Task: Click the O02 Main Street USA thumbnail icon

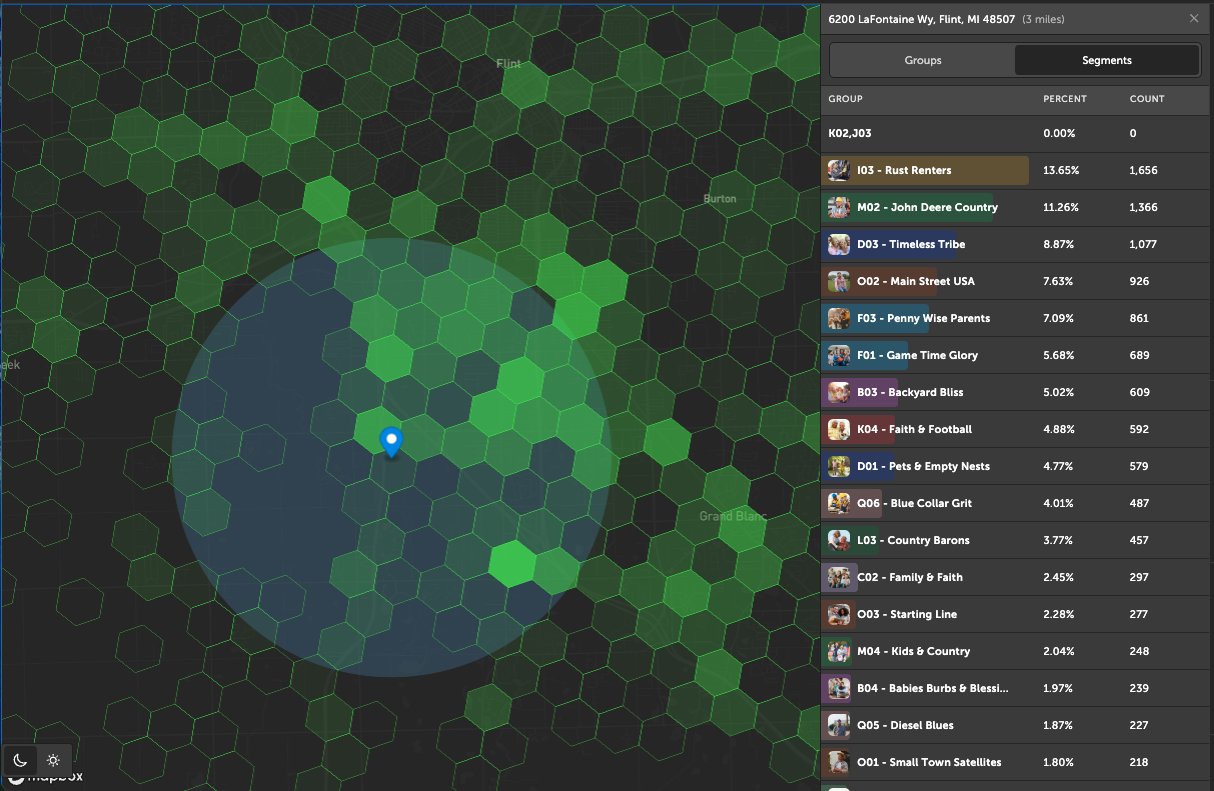Action: (x=839, y=281)
